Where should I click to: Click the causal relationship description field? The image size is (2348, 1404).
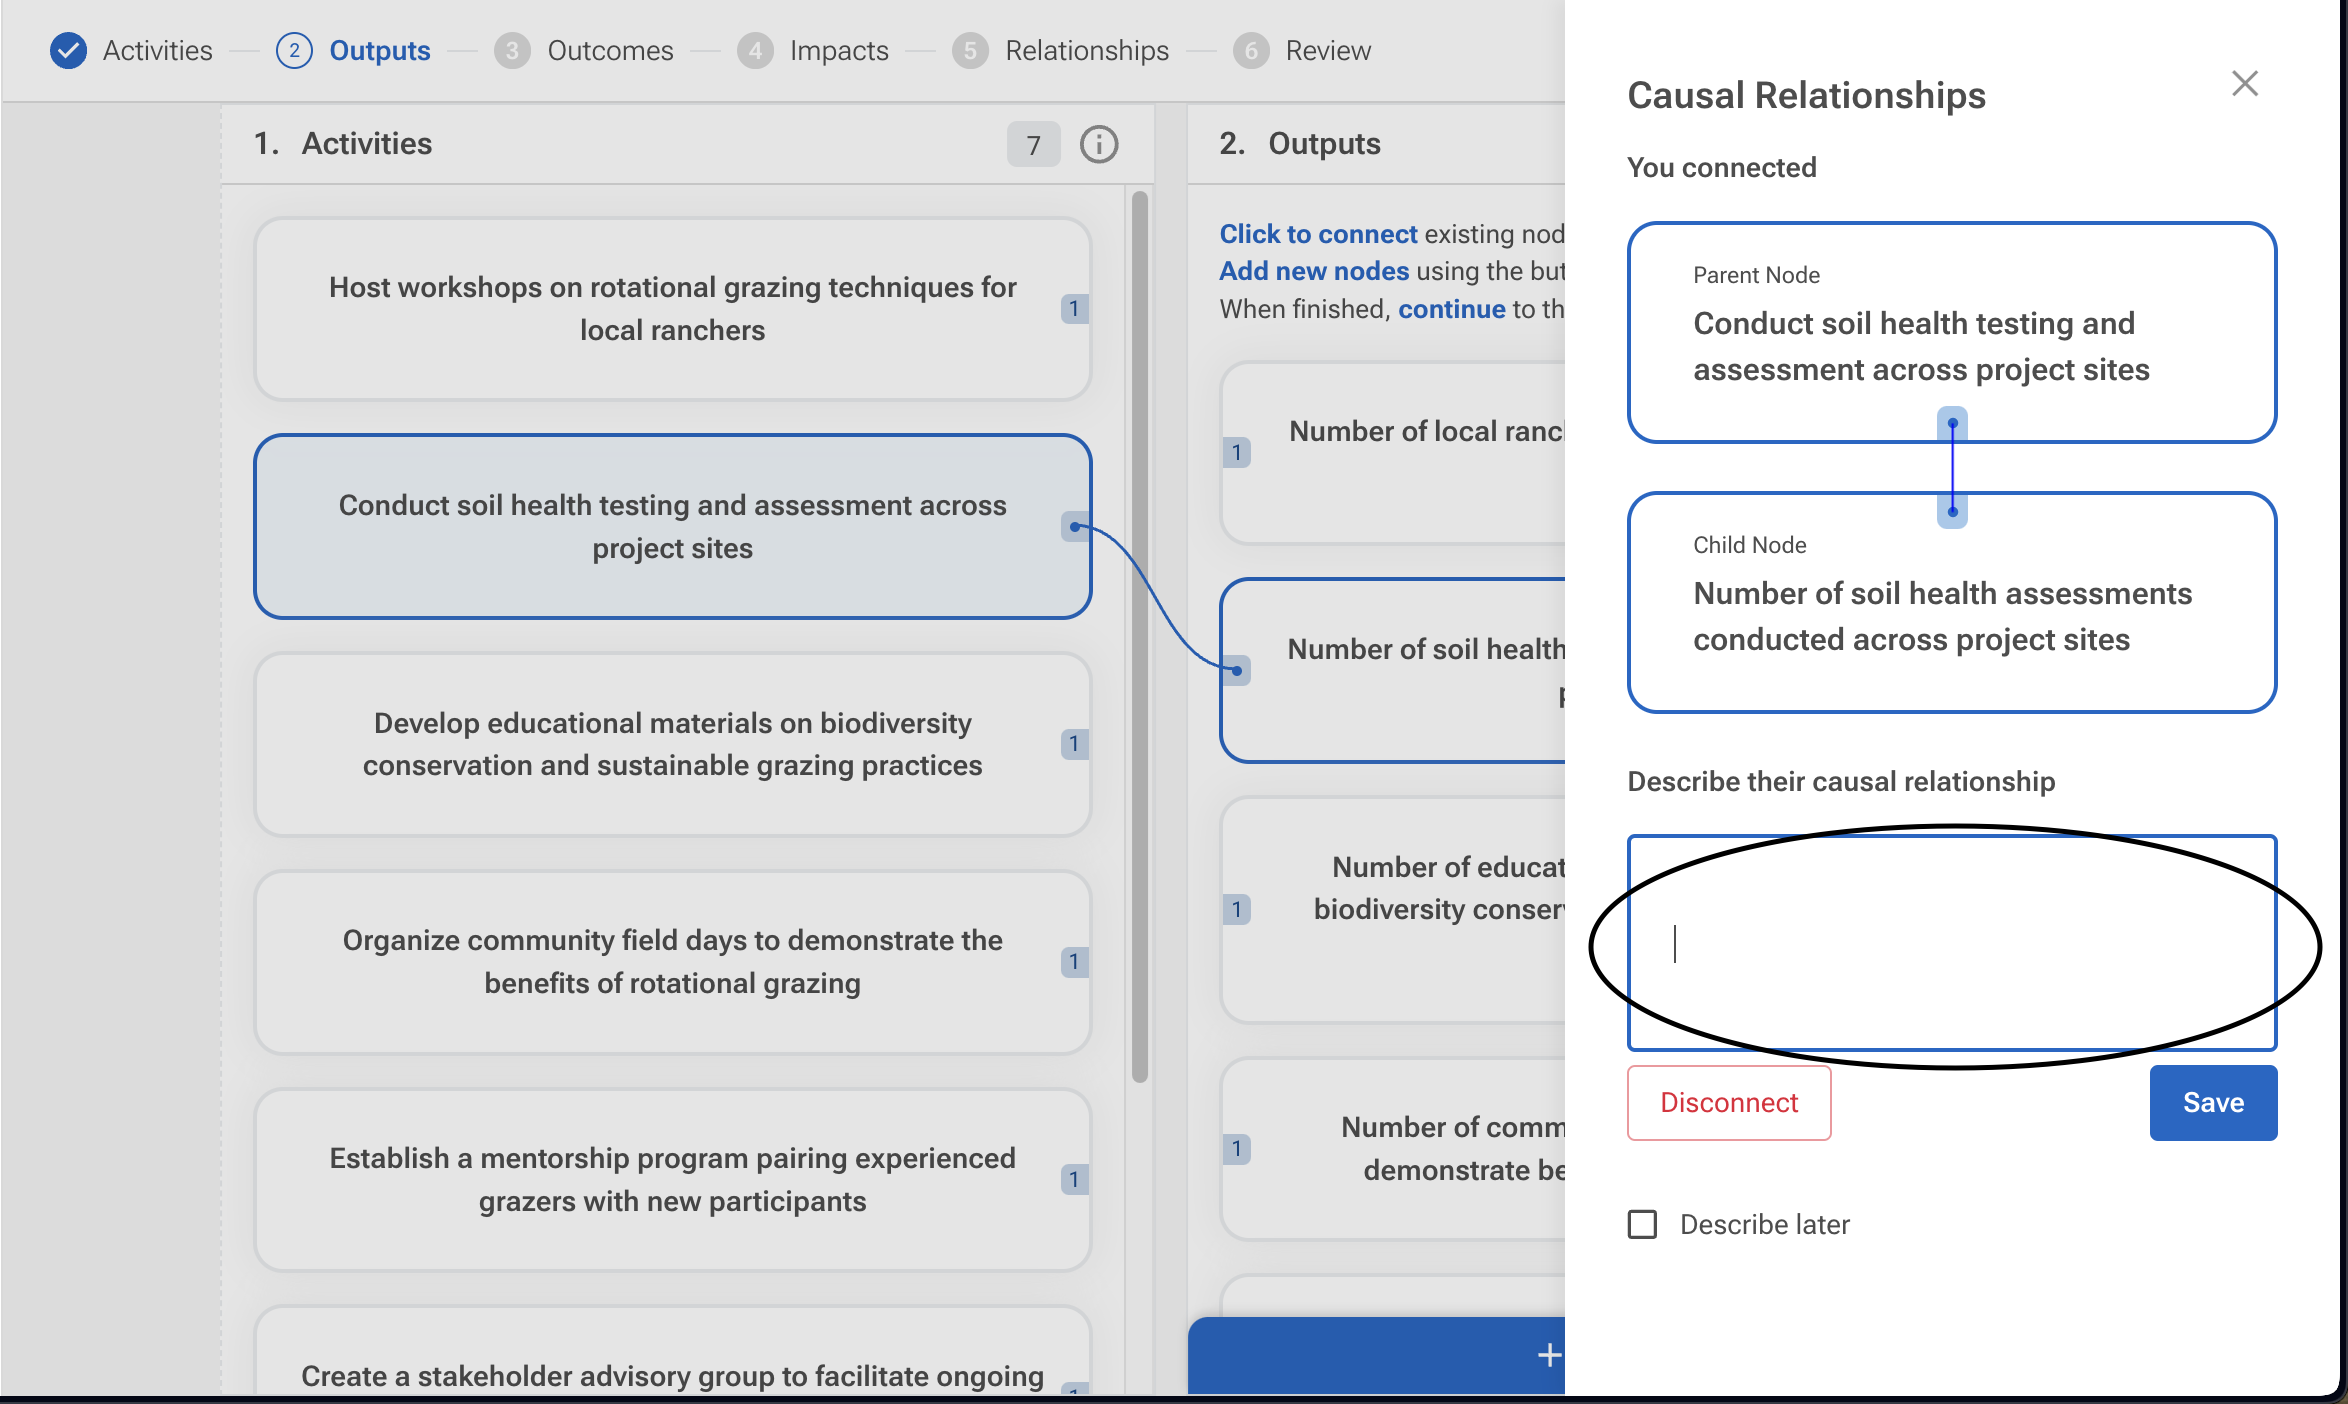coord(1952,943)
